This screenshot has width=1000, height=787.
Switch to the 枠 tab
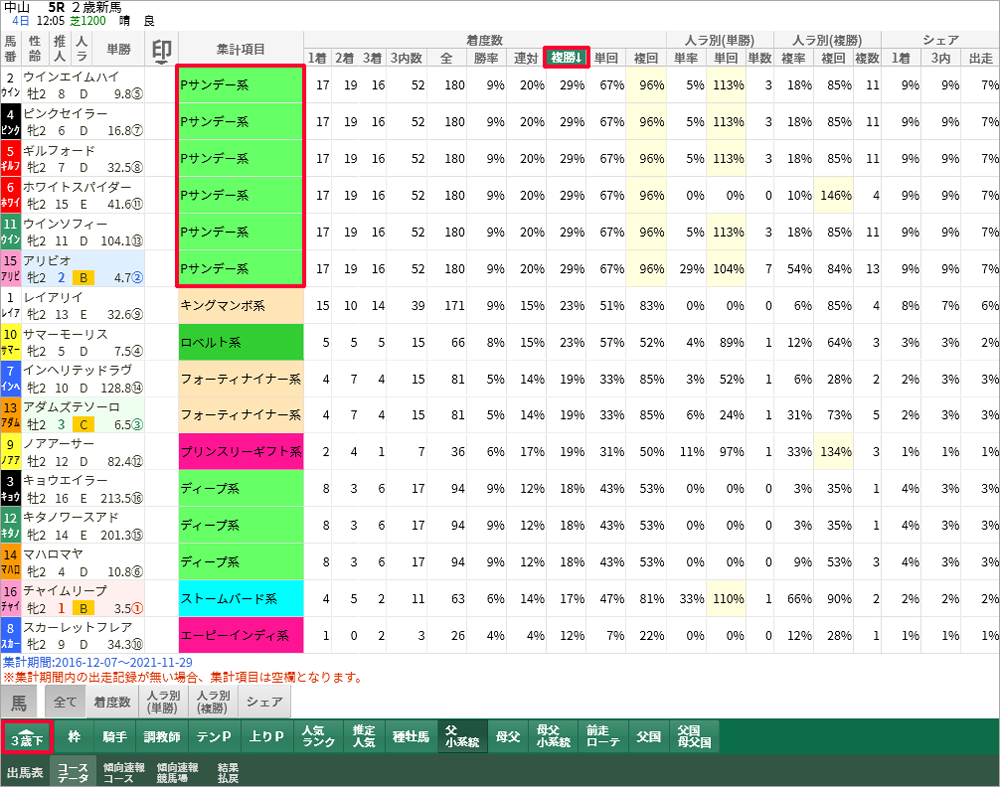coord(74,737)
